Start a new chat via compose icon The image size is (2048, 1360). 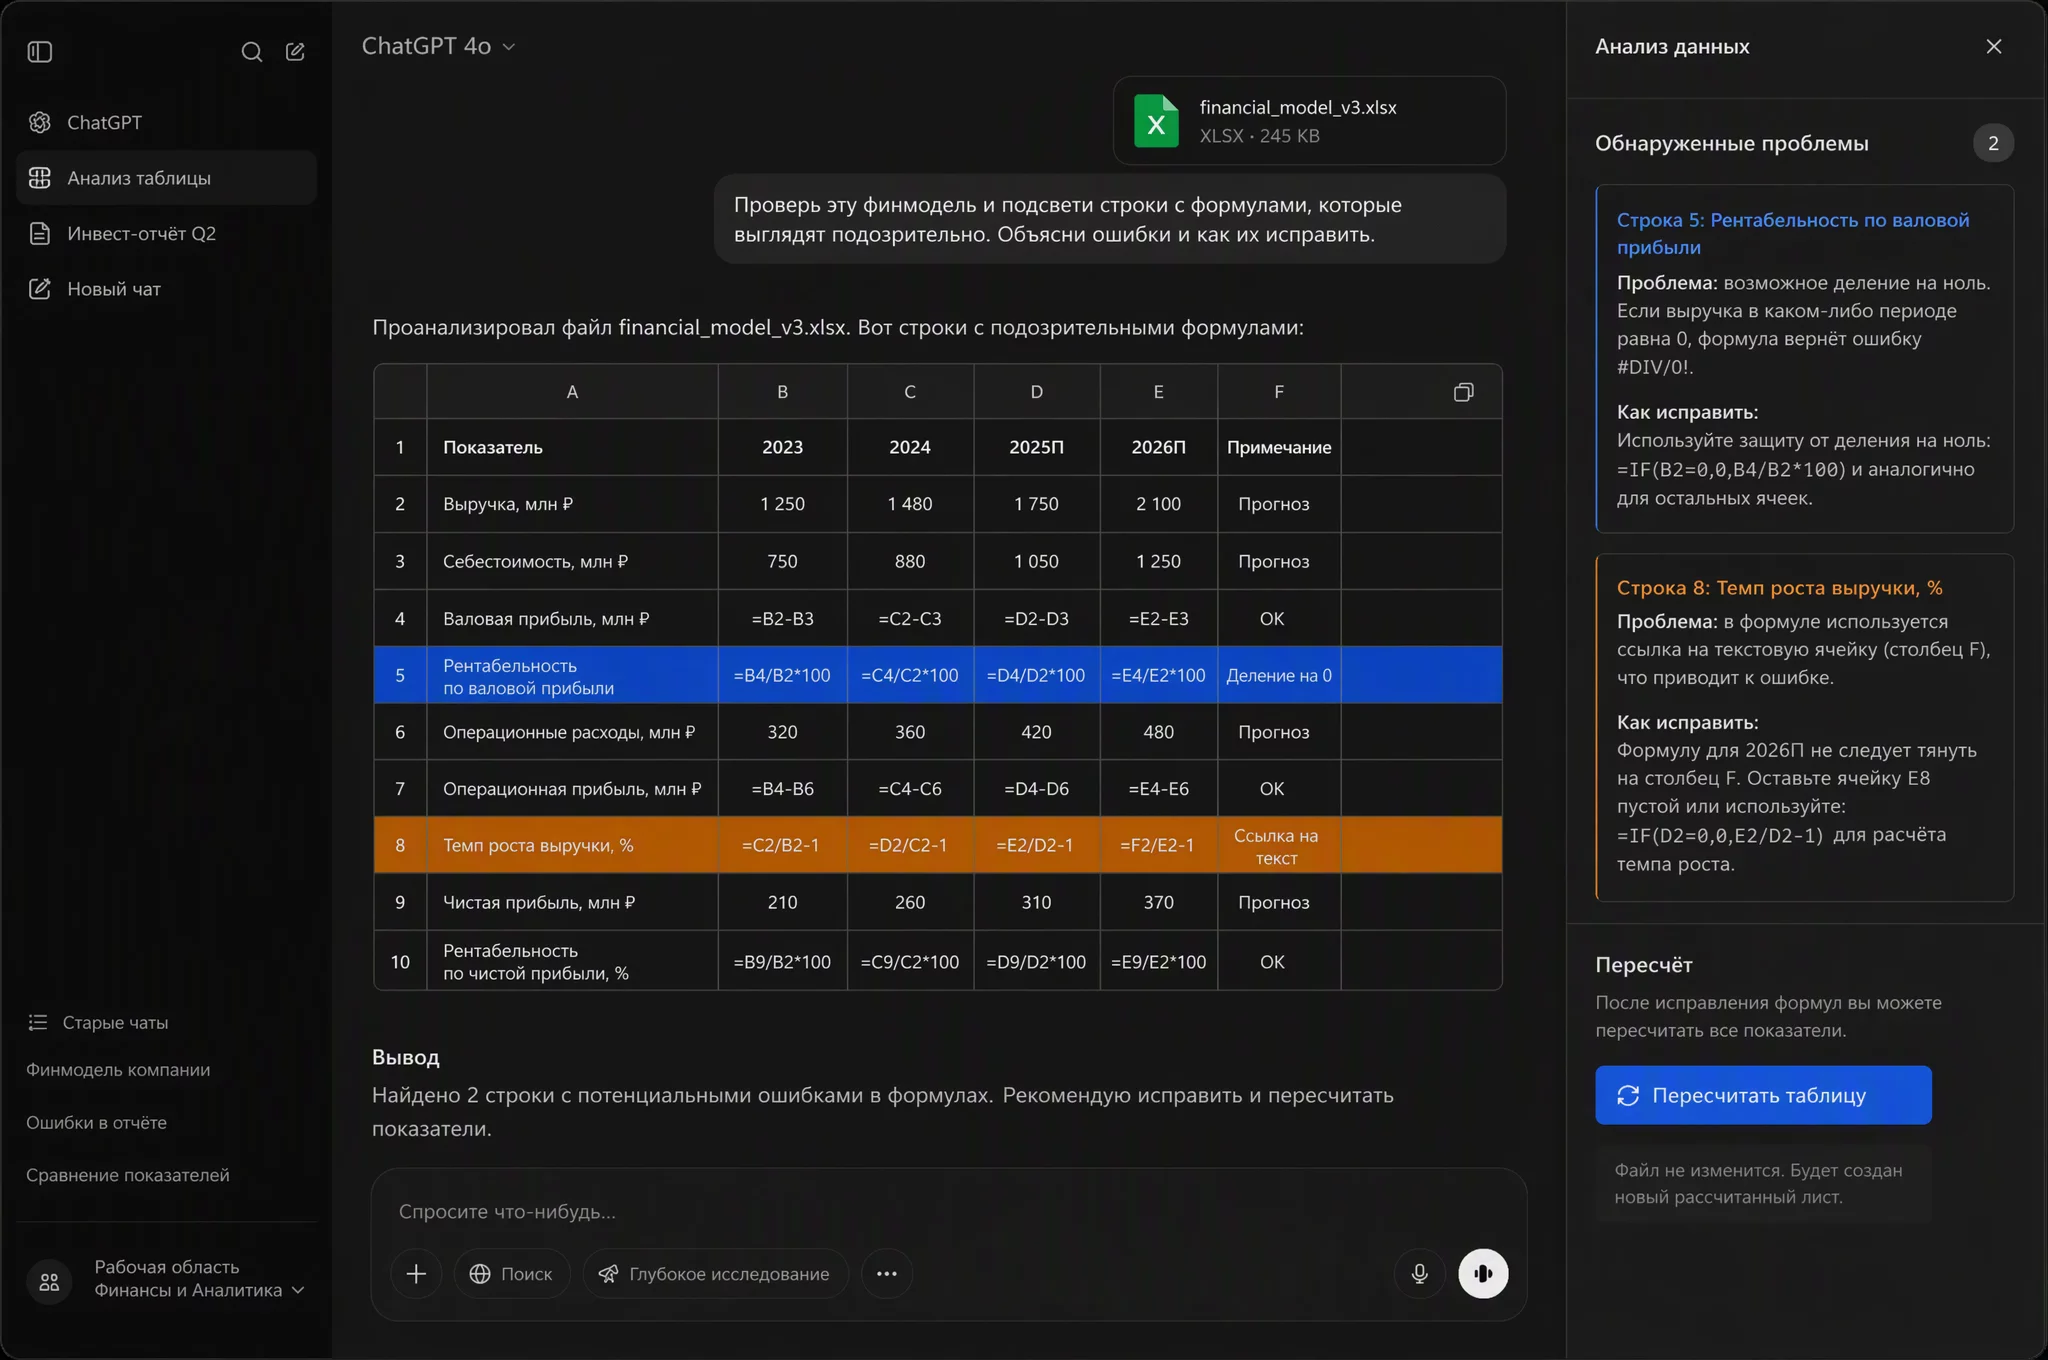[x=295, y=51]
